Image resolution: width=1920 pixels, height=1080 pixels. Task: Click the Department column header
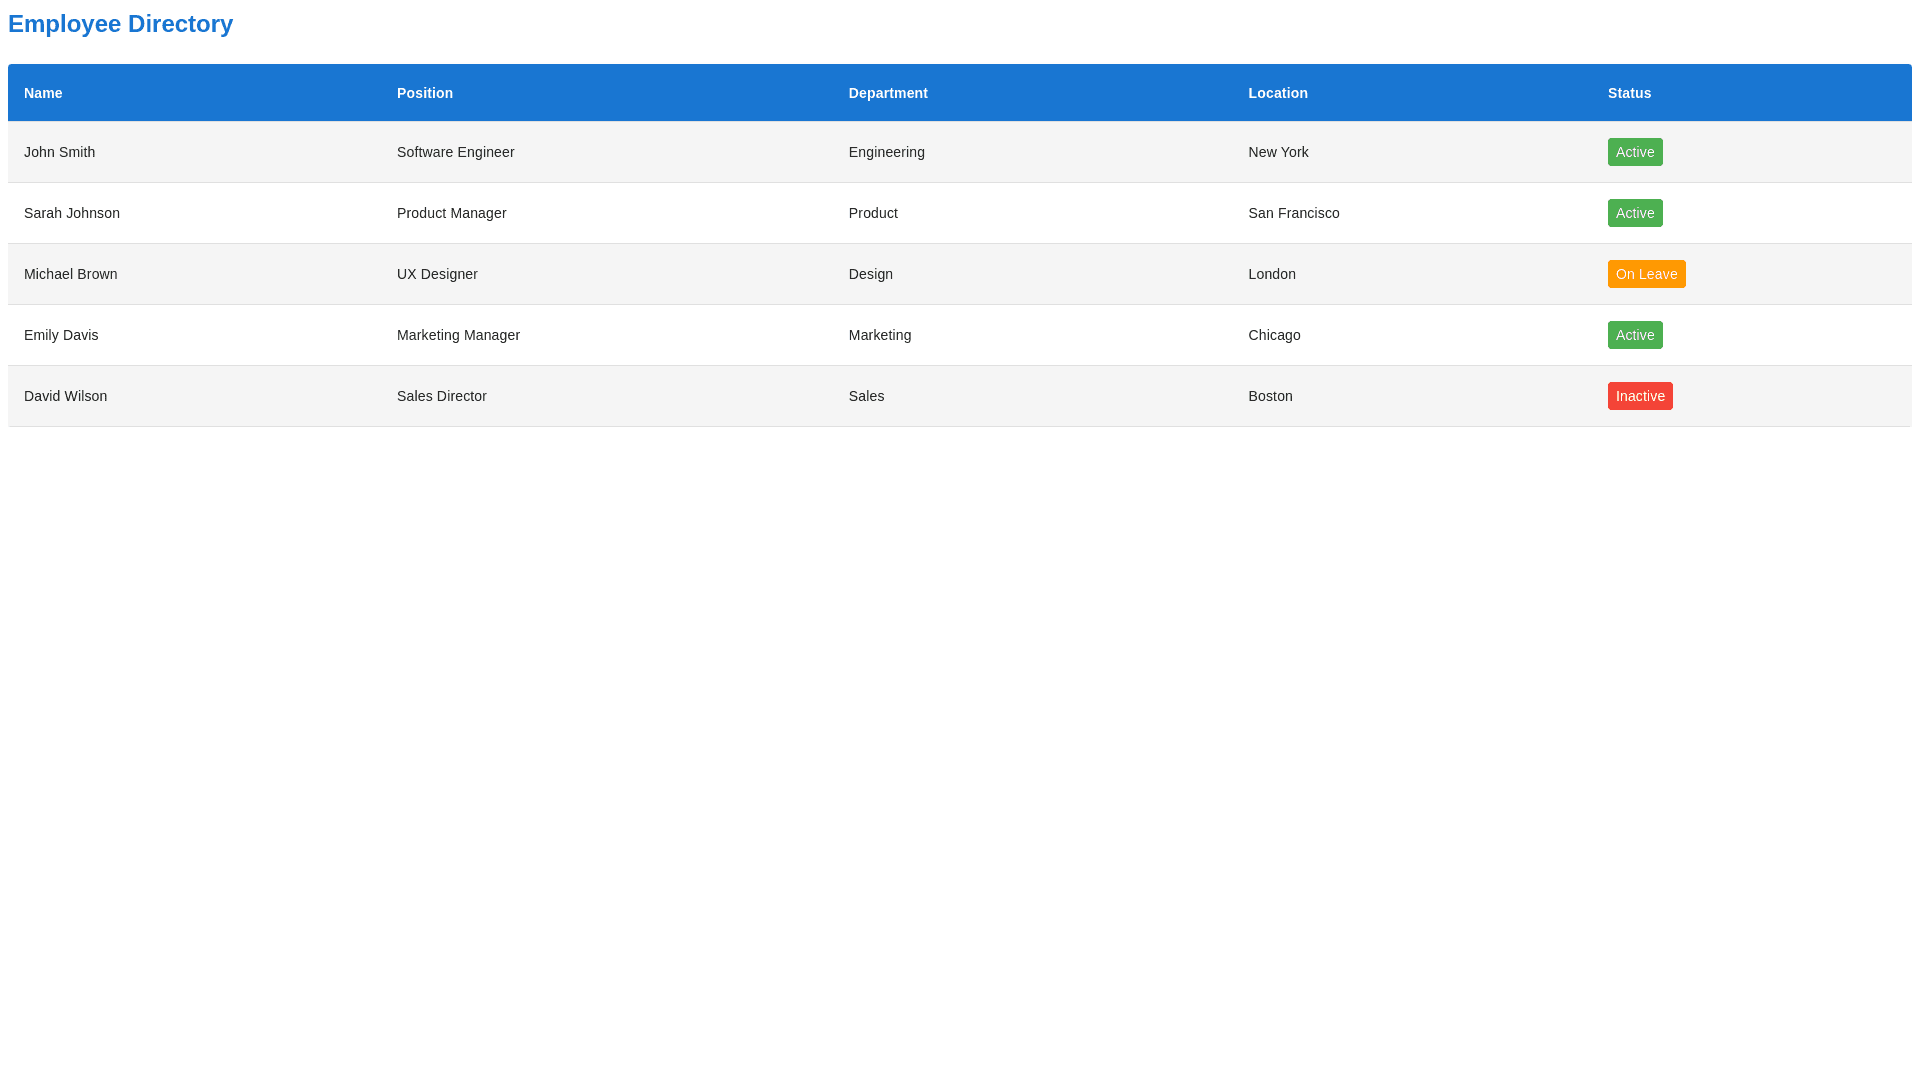888,93
